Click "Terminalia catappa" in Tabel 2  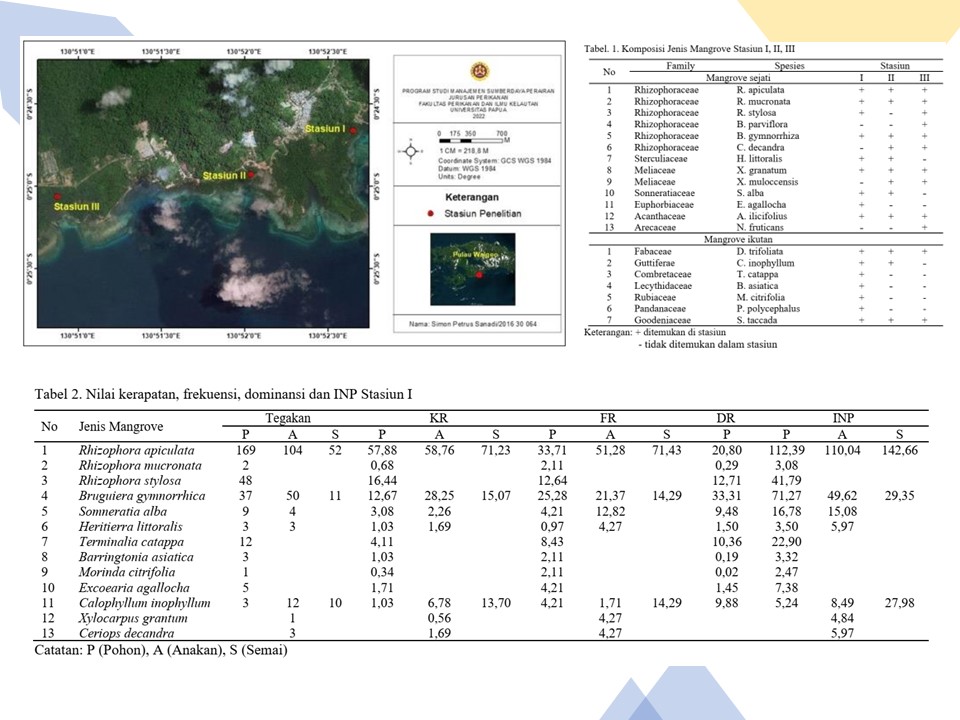tap(131, 542)
